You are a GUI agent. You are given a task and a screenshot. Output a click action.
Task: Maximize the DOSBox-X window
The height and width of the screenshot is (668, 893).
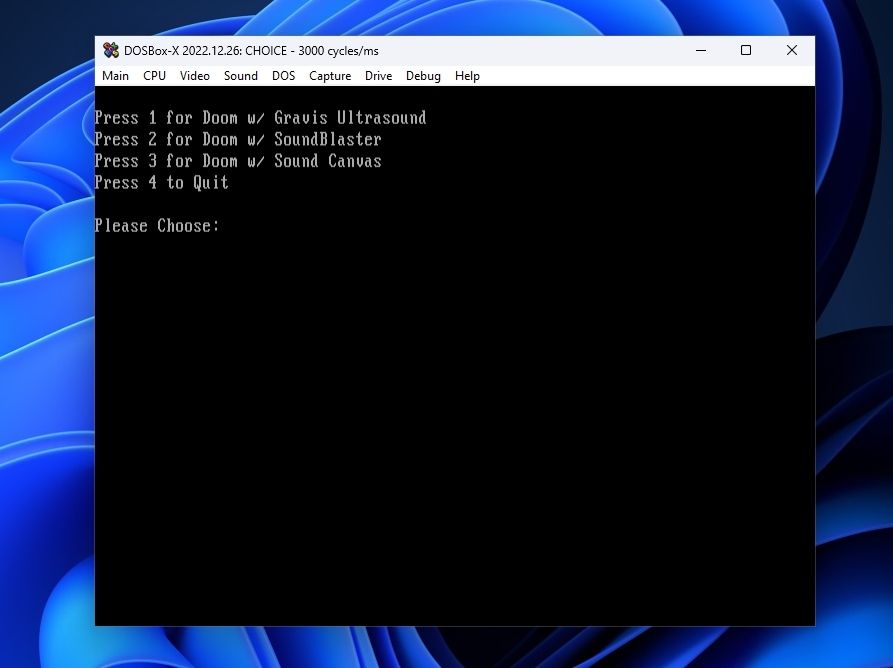pyautogui.click(x=745, y=50)
